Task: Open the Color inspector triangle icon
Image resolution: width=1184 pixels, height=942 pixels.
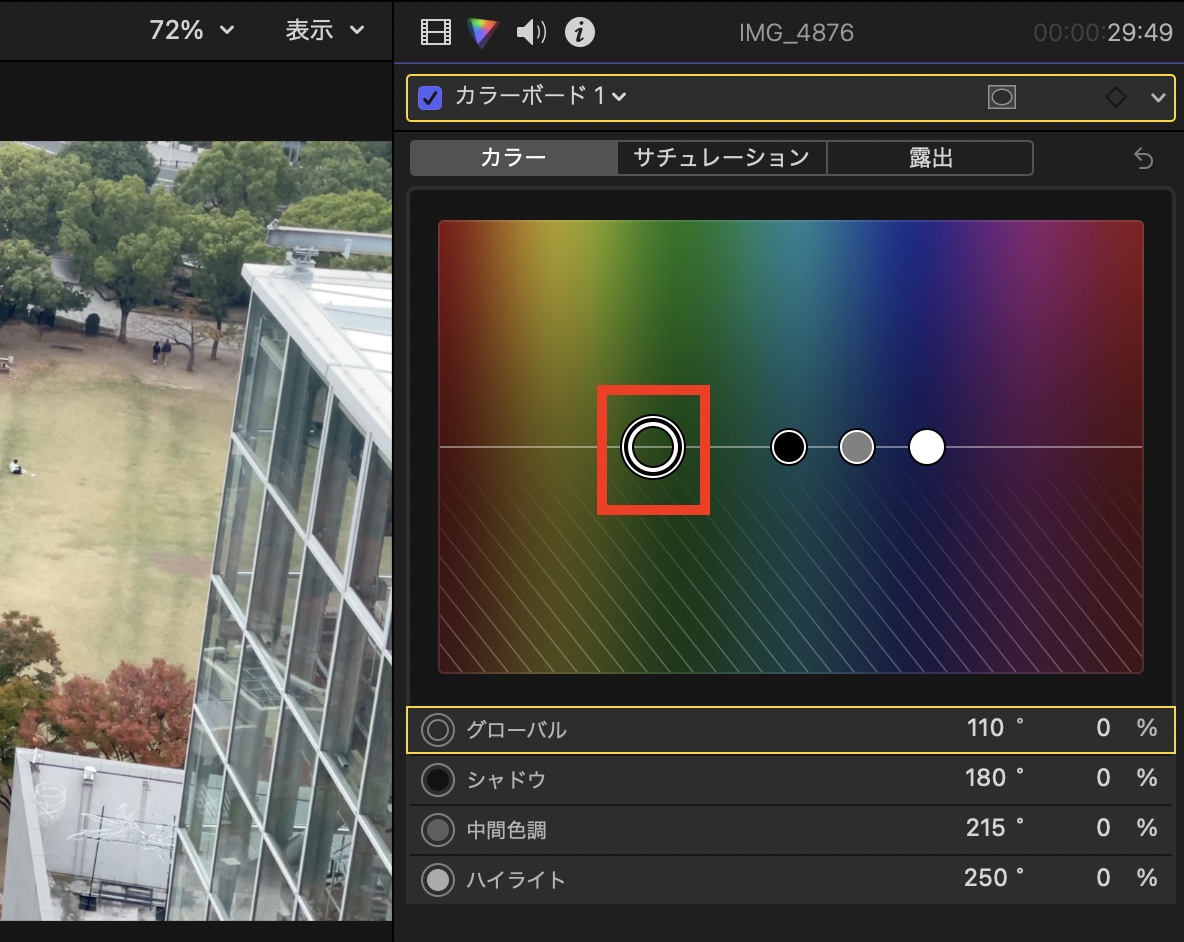Action: 483,32
